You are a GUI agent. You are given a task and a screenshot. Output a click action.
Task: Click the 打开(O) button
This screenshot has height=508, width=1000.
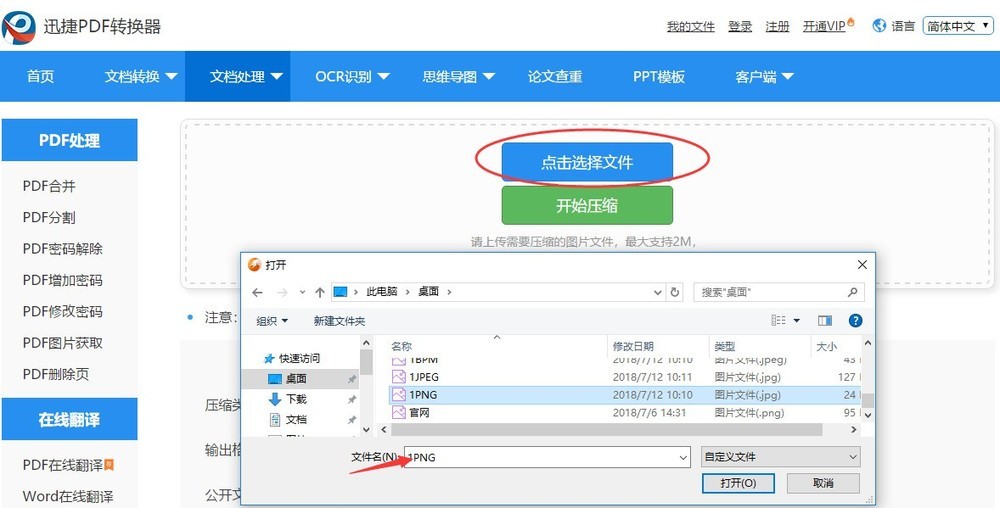738,483
